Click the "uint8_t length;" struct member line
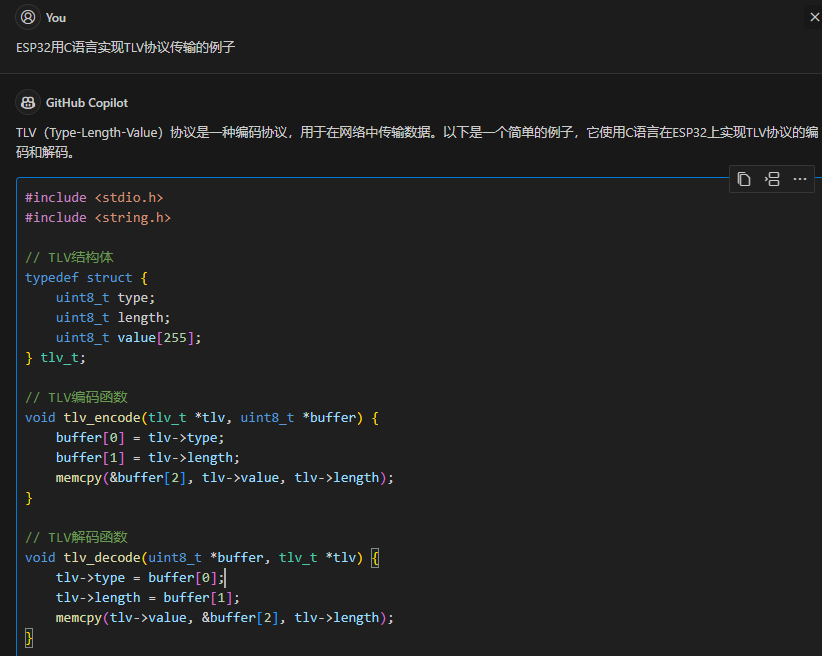Screen dimensions: 822x656 pos(113,318)
